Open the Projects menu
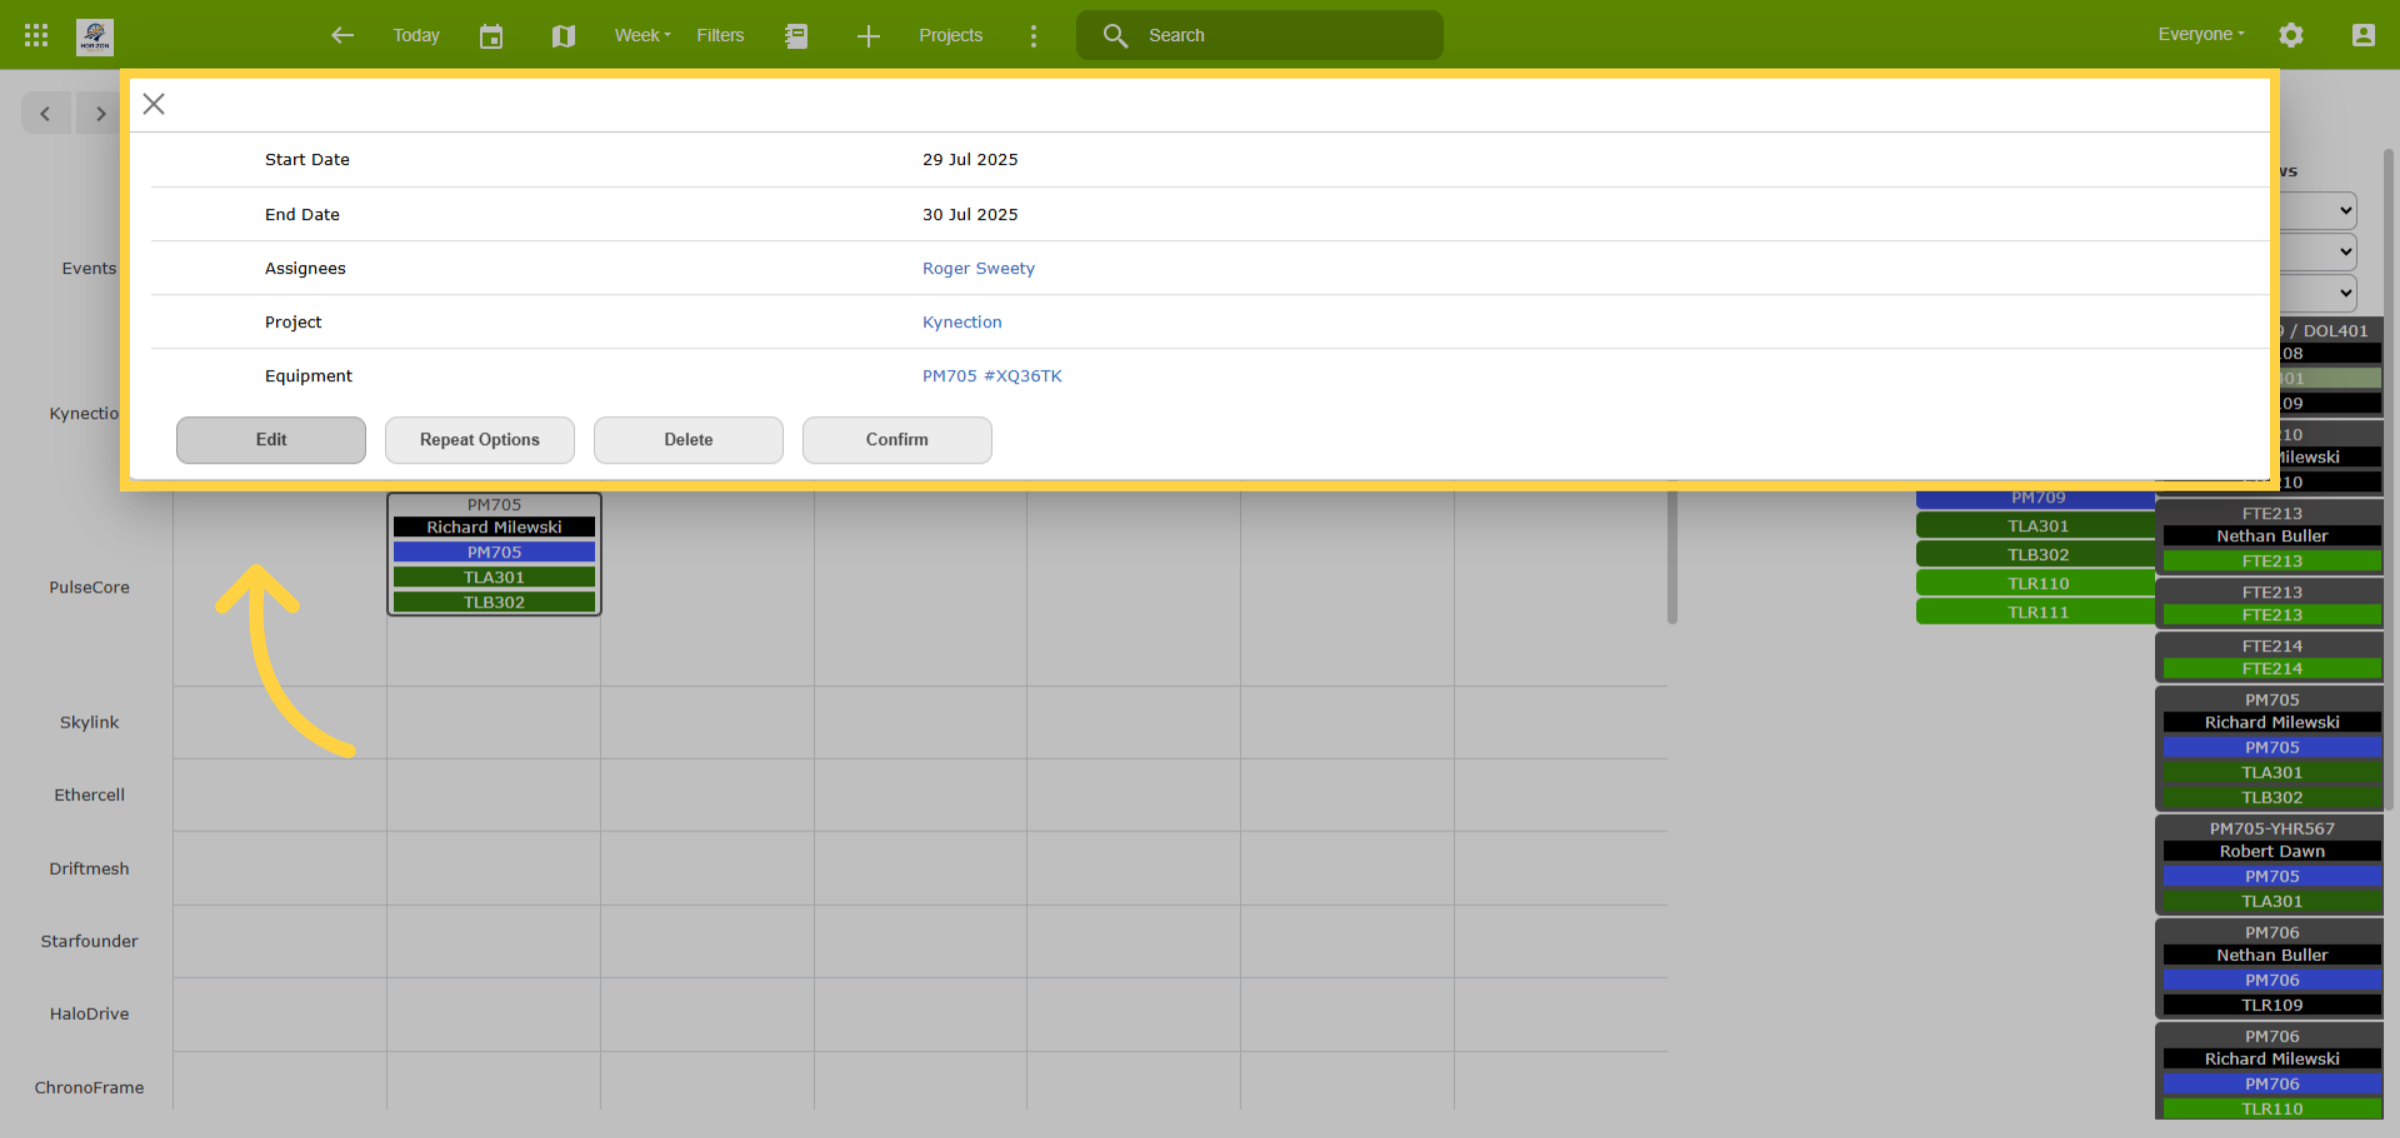Image resolution: width=2400 pixels, height=1138 pixels. pos(951,35)
